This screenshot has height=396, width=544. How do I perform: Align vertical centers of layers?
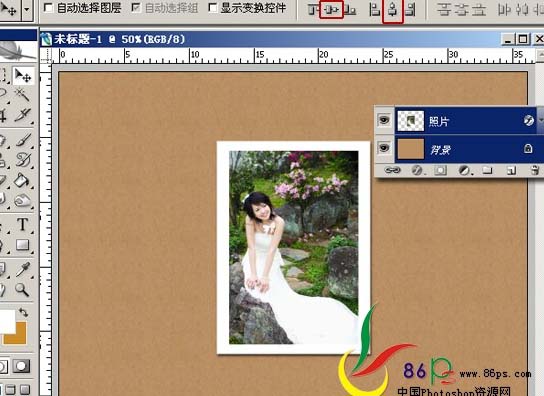331,10
